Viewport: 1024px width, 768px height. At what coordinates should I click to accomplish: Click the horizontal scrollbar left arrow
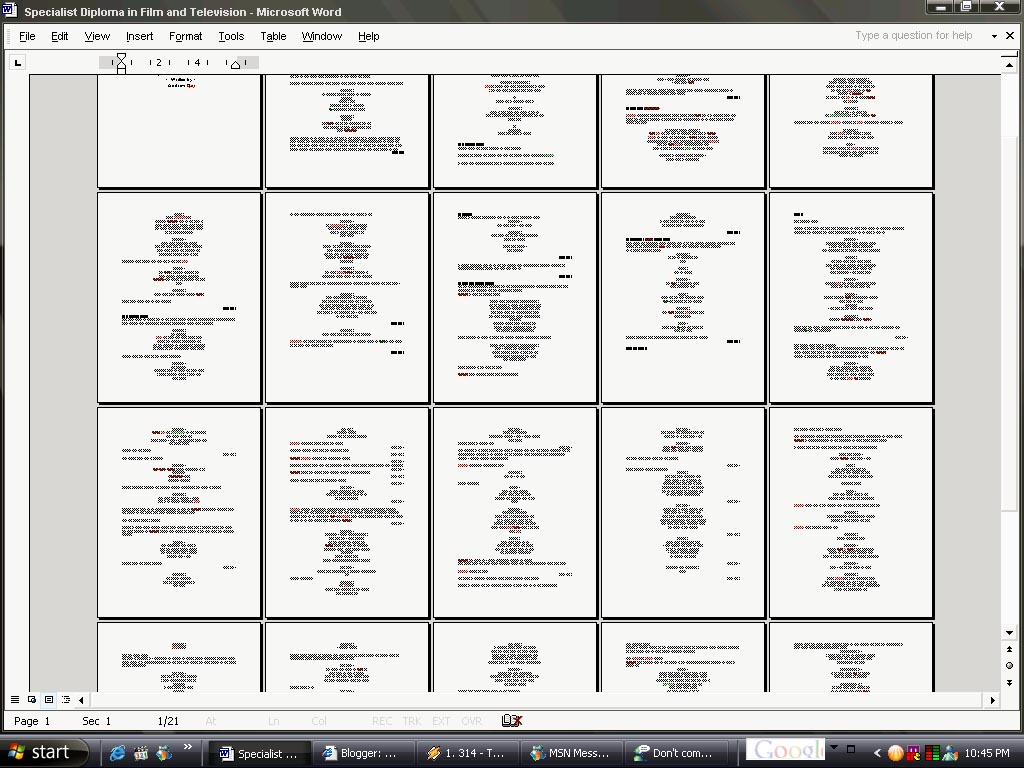tap(81, 700)
